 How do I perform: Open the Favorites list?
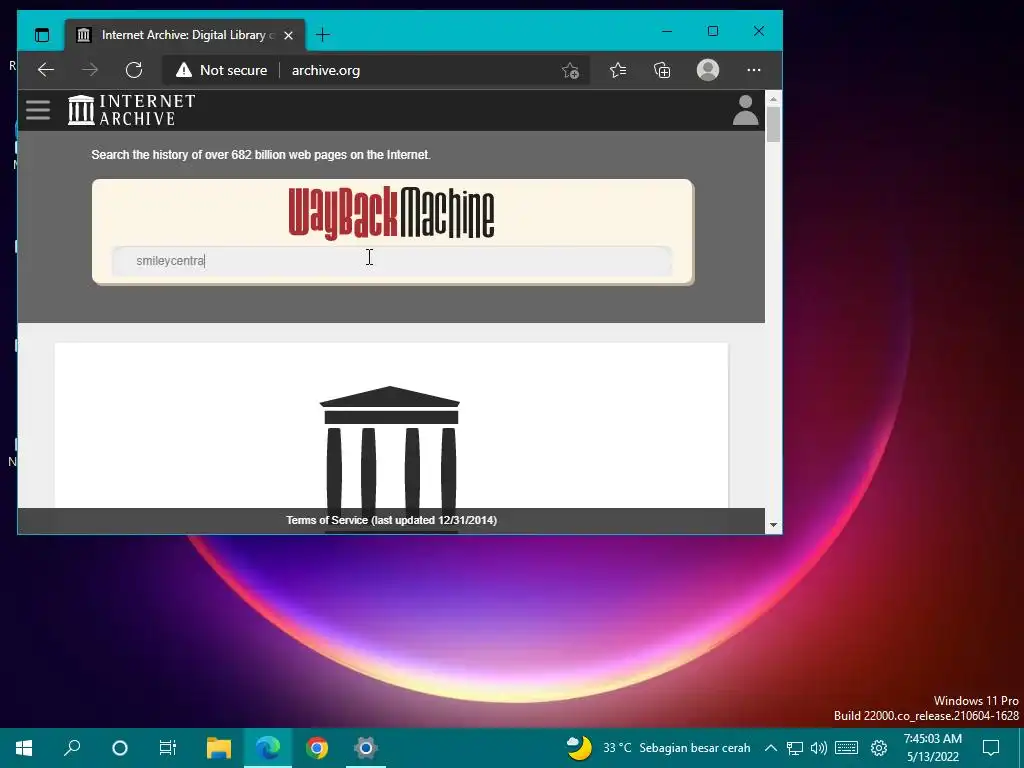618,70
